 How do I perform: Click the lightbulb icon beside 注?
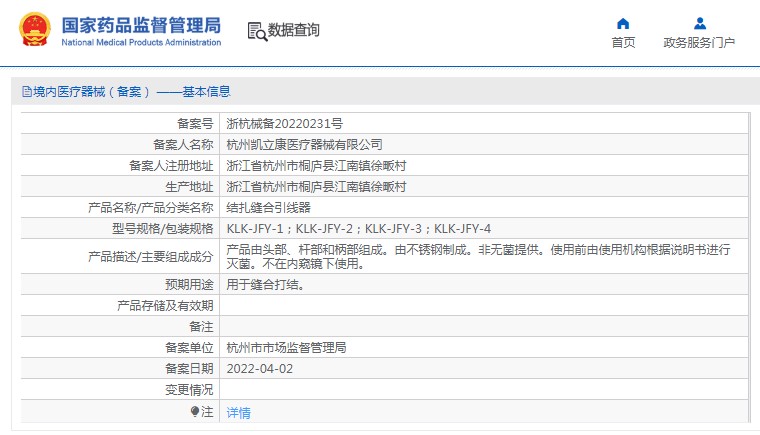point(195,412)
